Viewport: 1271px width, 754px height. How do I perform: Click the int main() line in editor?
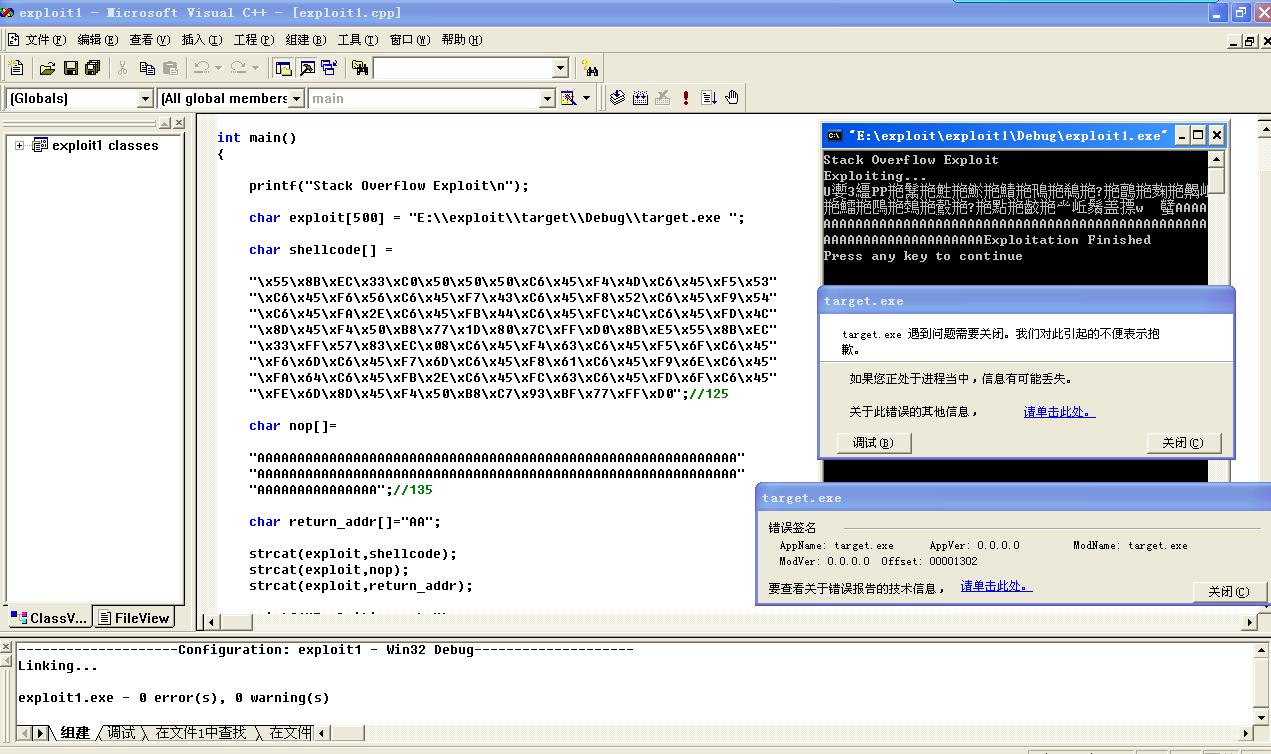(x=257, y=137)
